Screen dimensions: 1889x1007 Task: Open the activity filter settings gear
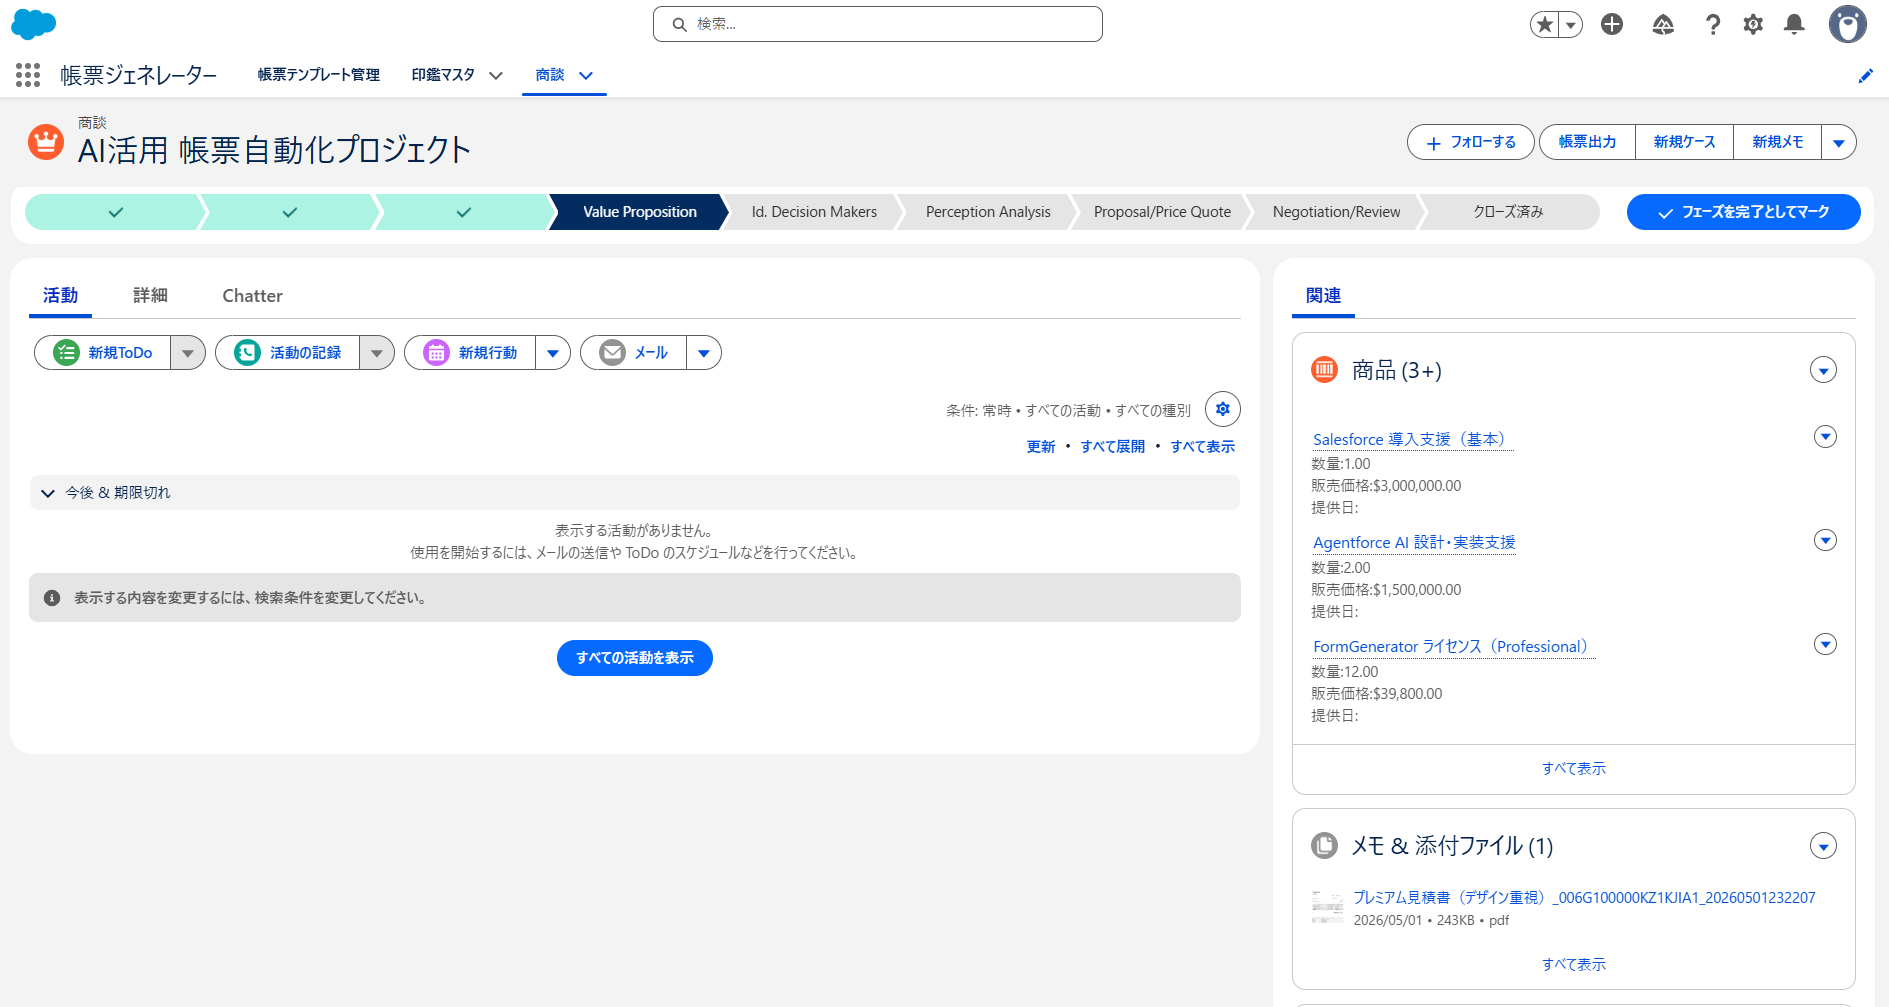pos(1223,409)
